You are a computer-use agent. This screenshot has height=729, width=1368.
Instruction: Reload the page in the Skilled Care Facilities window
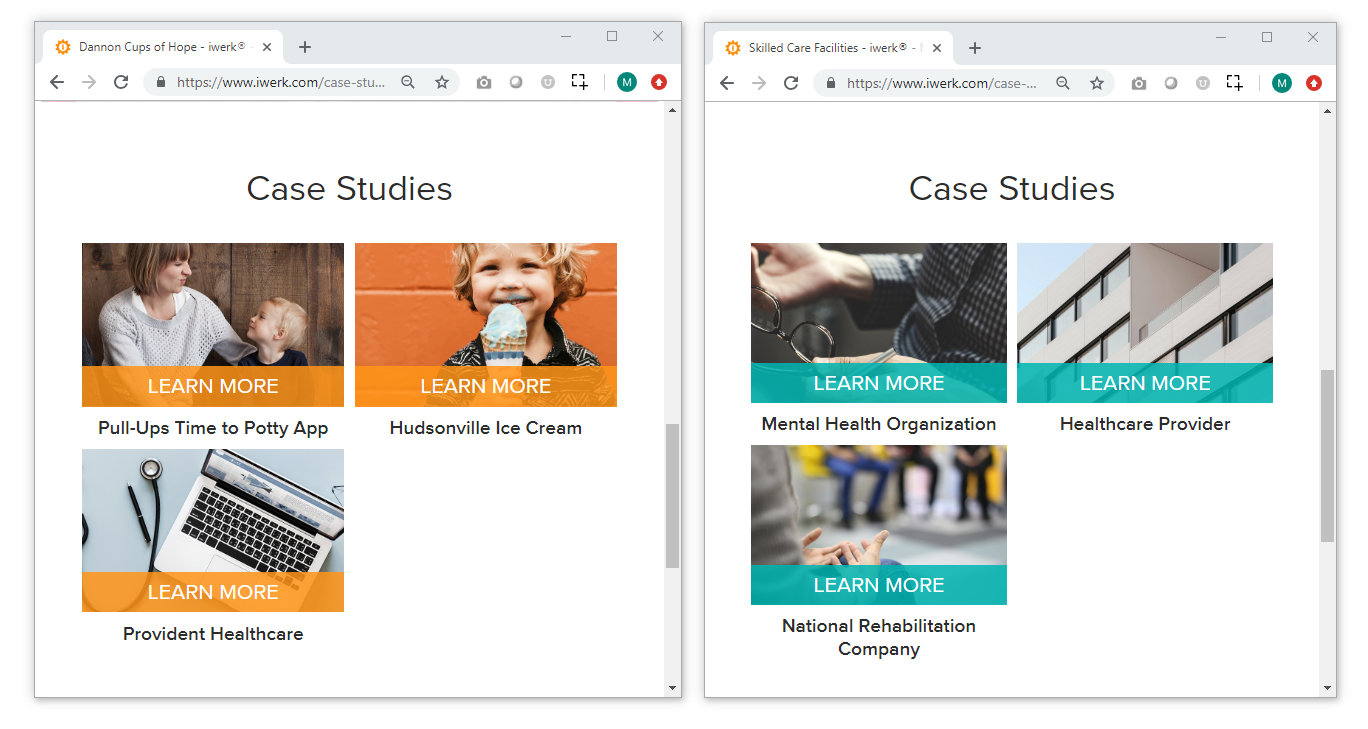point(791,83)
